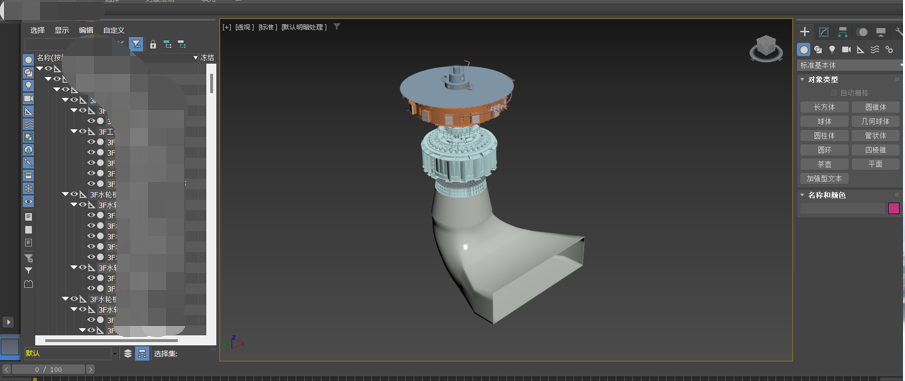Click the [+] viewport menu label
Image resolution: width=905 pixels, height=381 pixels.
[x=227, y=27]
